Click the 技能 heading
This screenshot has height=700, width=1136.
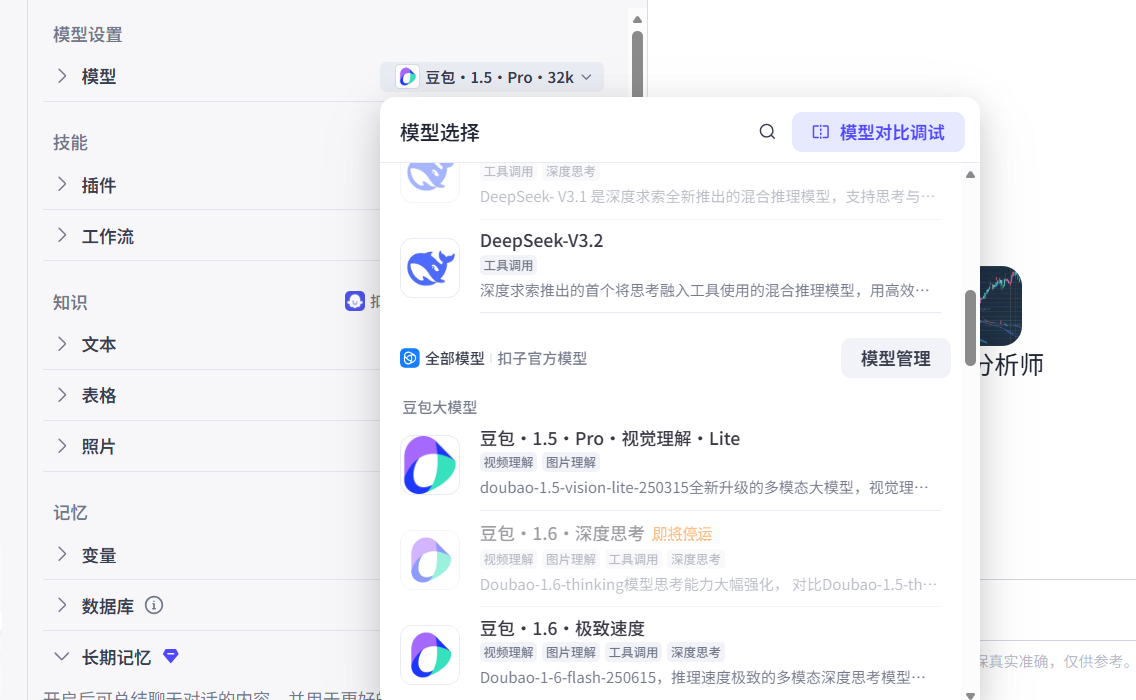point(70,142)
